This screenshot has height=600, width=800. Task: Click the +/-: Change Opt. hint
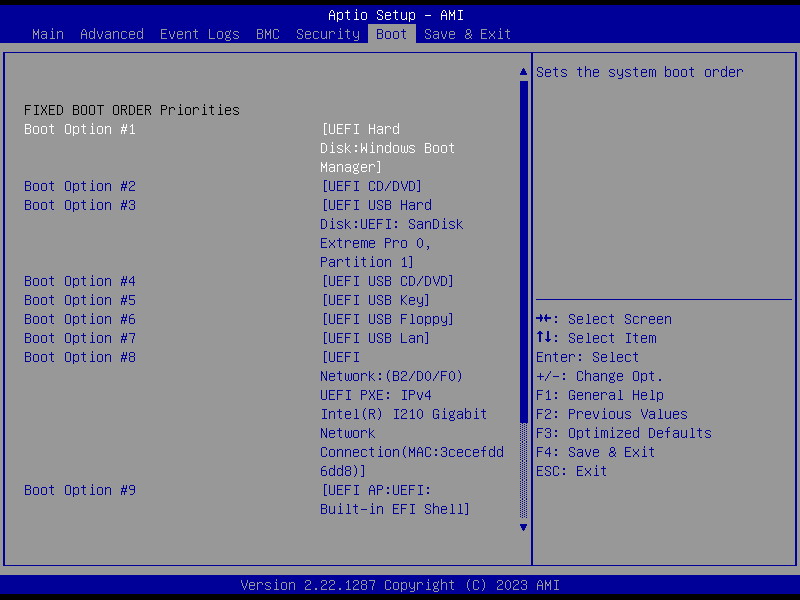coord(599,377)
